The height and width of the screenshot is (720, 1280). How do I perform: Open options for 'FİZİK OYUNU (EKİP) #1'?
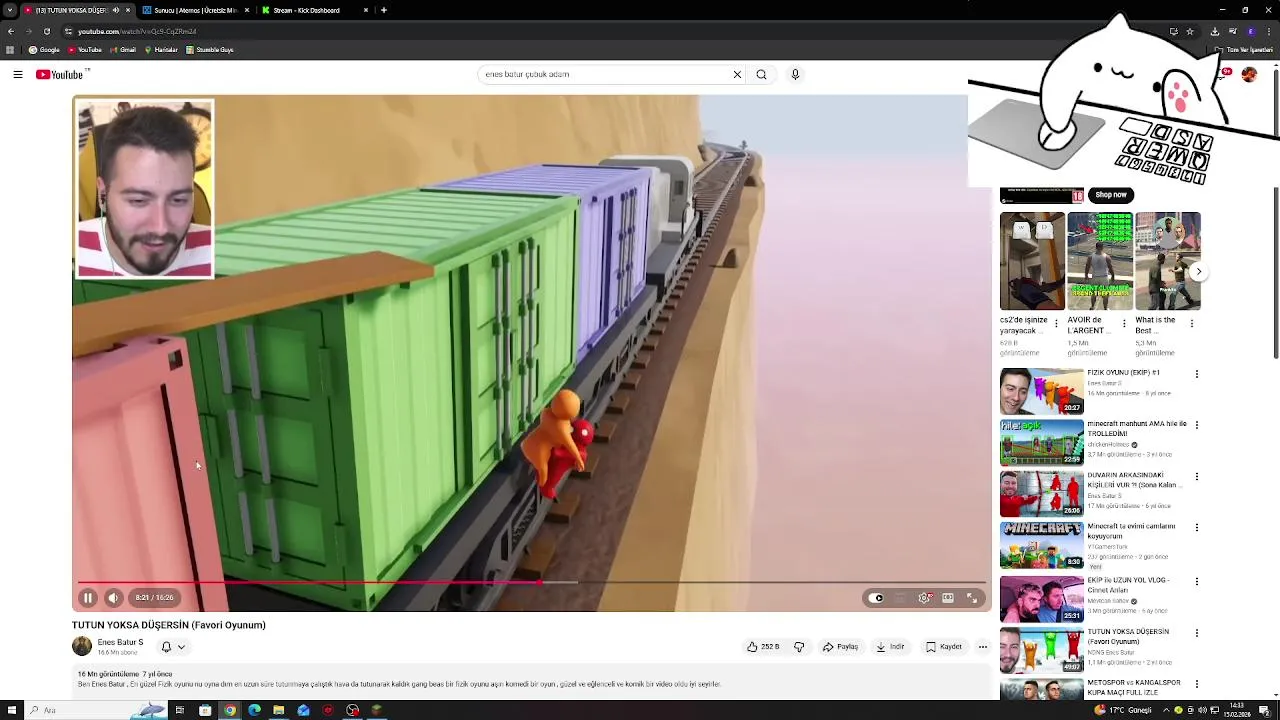tap(1197, 374)
